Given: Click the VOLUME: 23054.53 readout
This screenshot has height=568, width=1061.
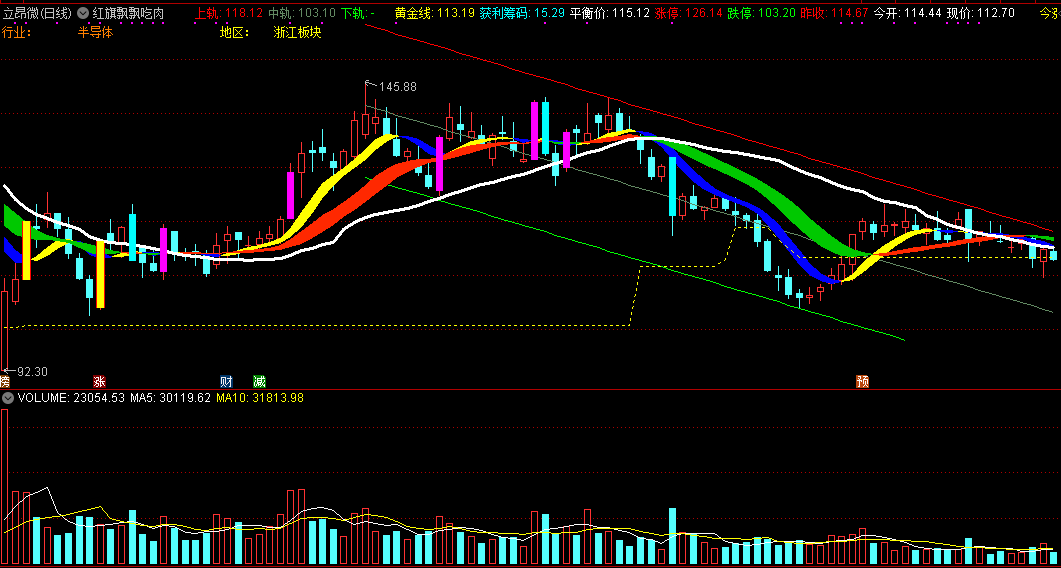Looking at the screenshot, I should (71, 398).
